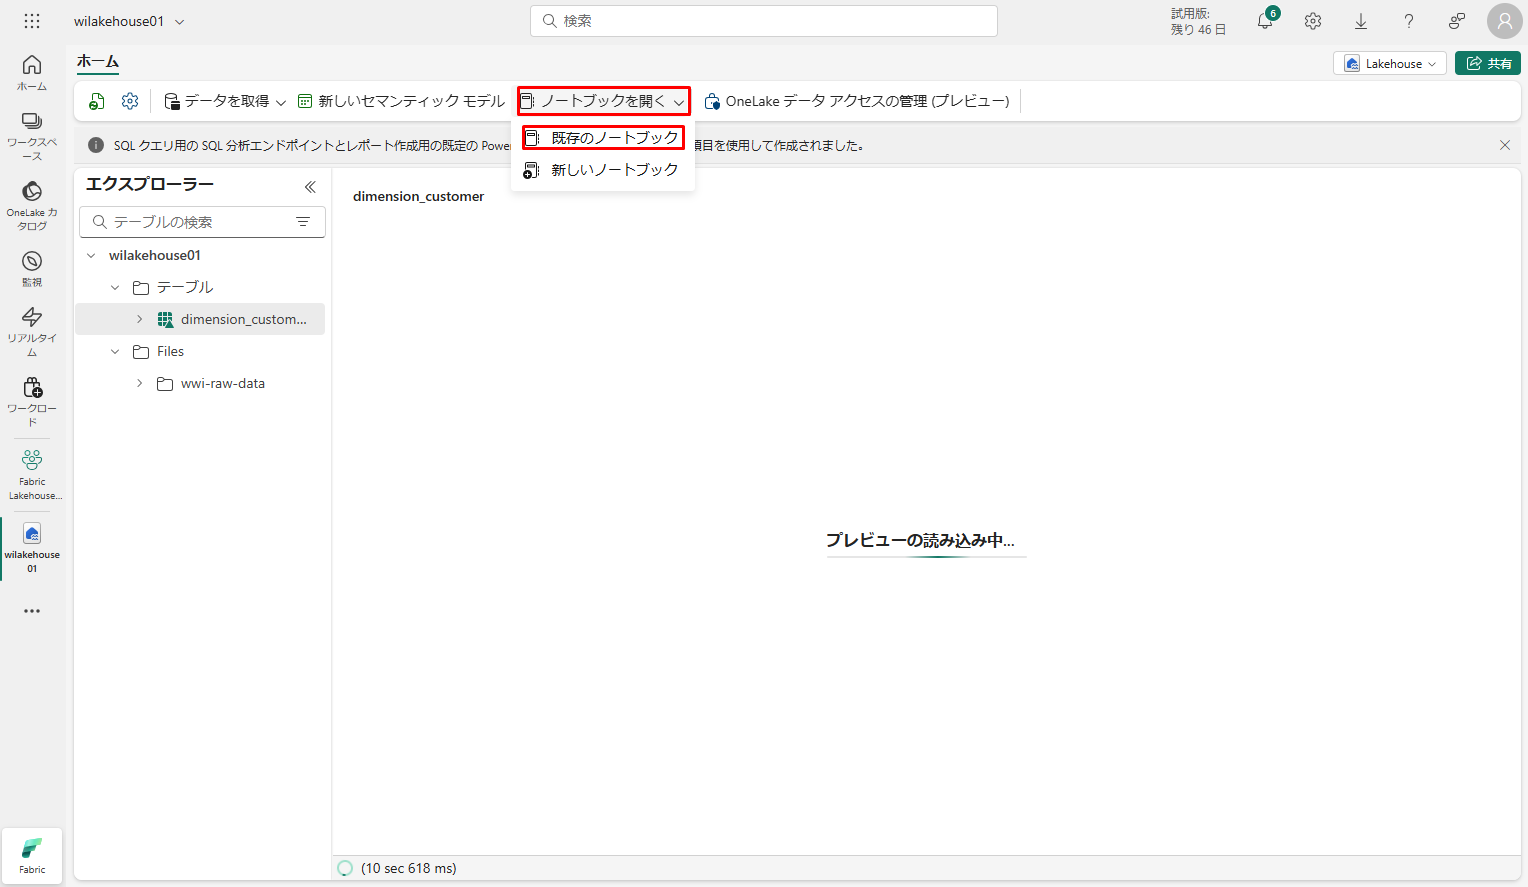
Task: Open the Fabric Lakehouse workspace icon
Action: (32, 475)
